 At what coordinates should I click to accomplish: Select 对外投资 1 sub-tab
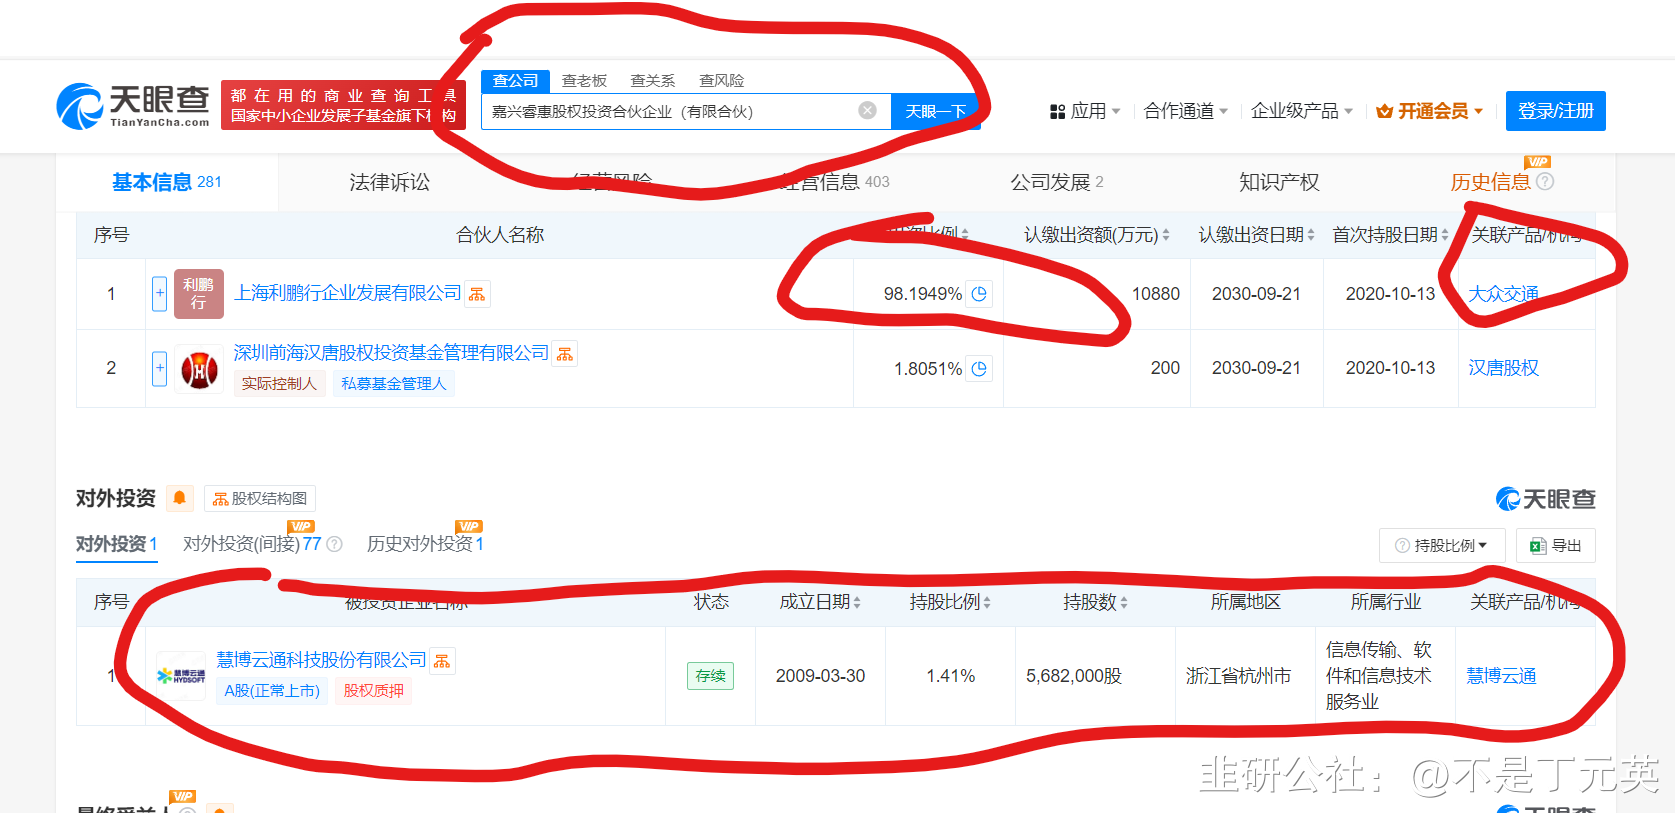(x=117, y=544)
